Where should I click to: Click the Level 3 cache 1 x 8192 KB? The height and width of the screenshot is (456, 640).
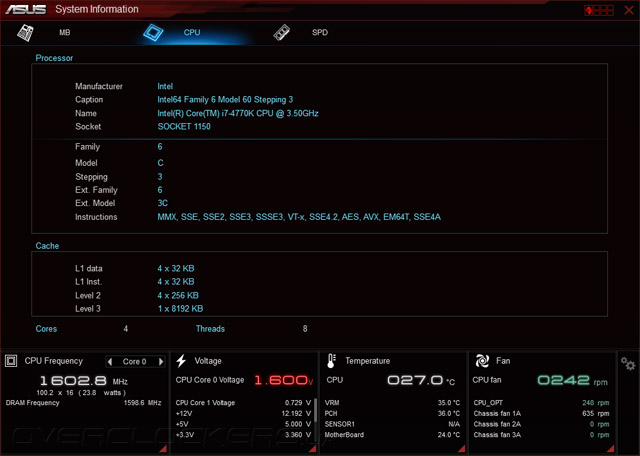pos(180,309)
